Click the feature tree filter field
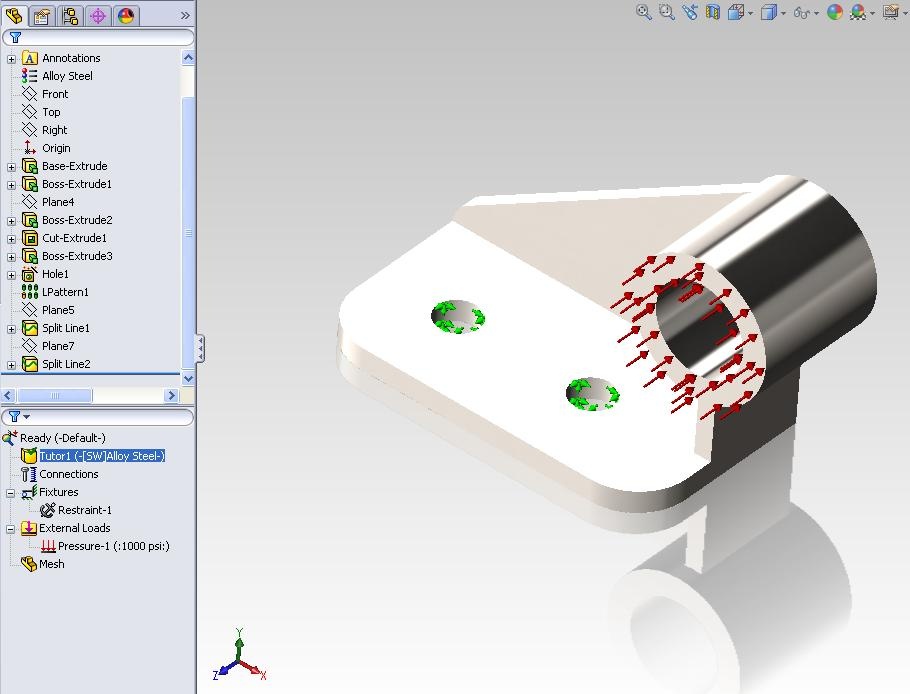The image size is (910, 694). (98, 38)
